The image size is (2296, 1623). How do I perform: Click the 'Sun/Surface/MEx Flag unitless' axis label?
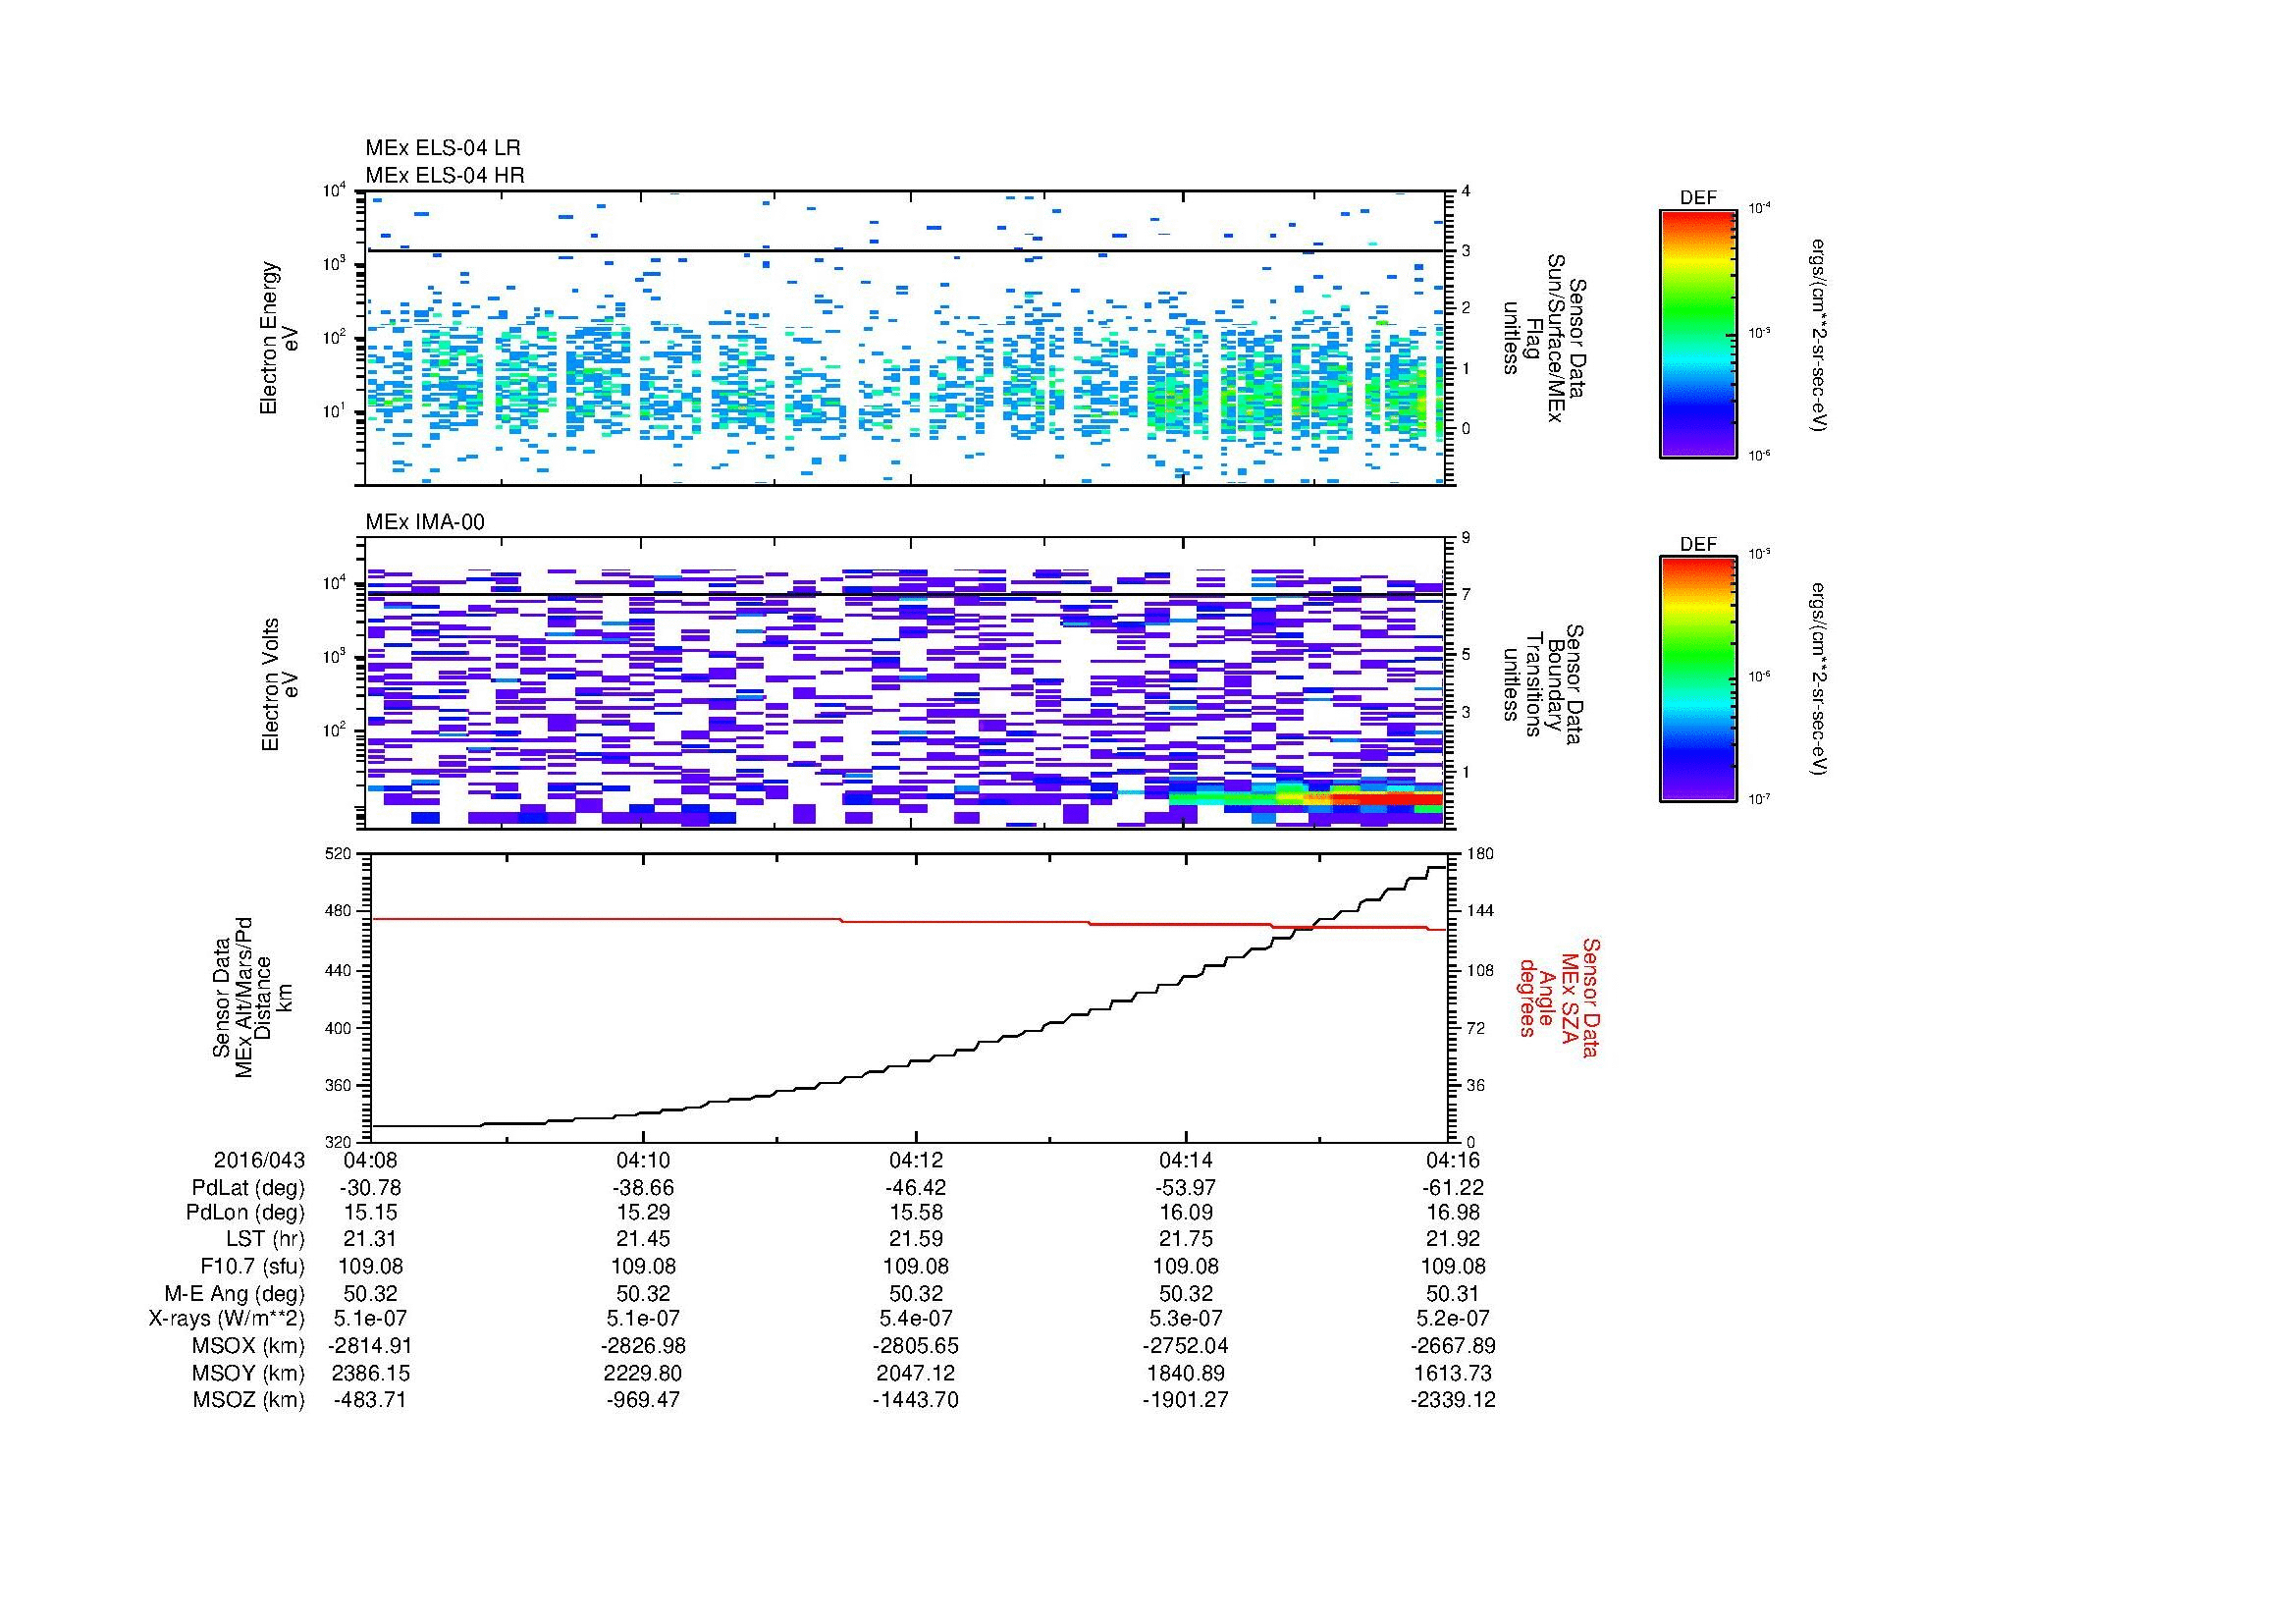coord(1543,338)
